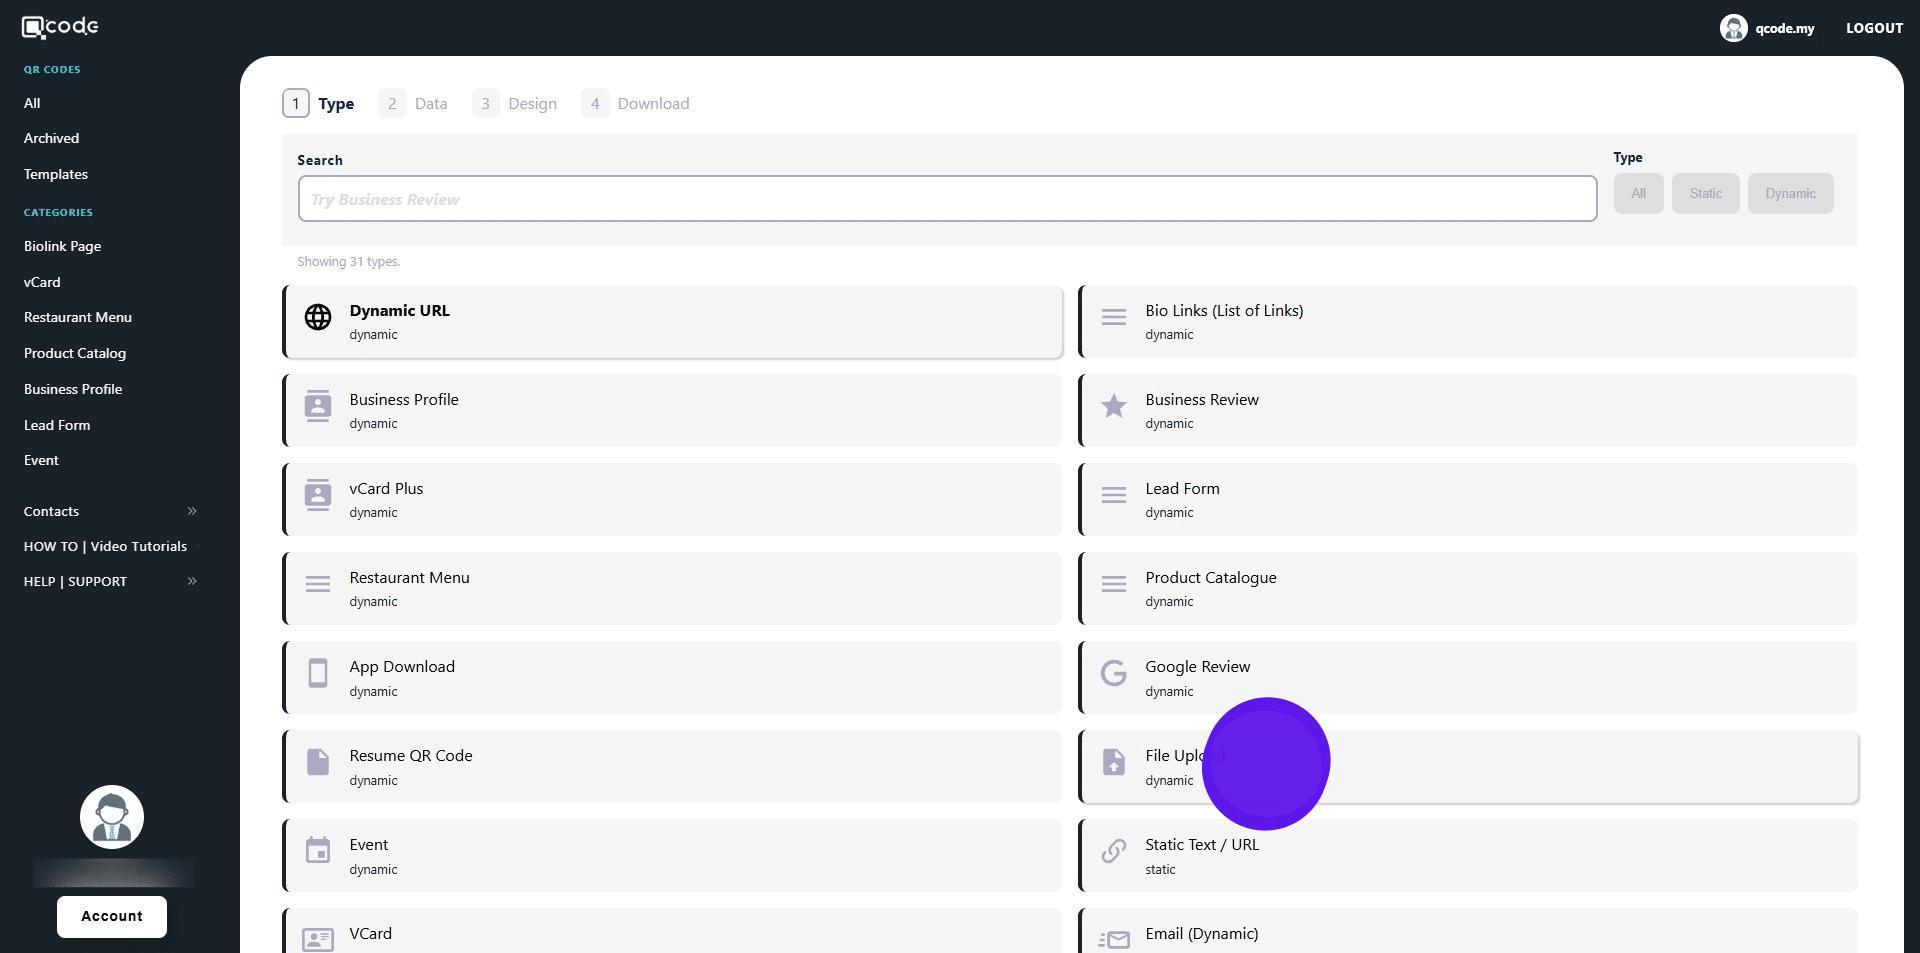The height and width of the screenshot is (953, 1920).
Task: Select the Static Text / URL link icon
Action: click(x=1113, y=851)
